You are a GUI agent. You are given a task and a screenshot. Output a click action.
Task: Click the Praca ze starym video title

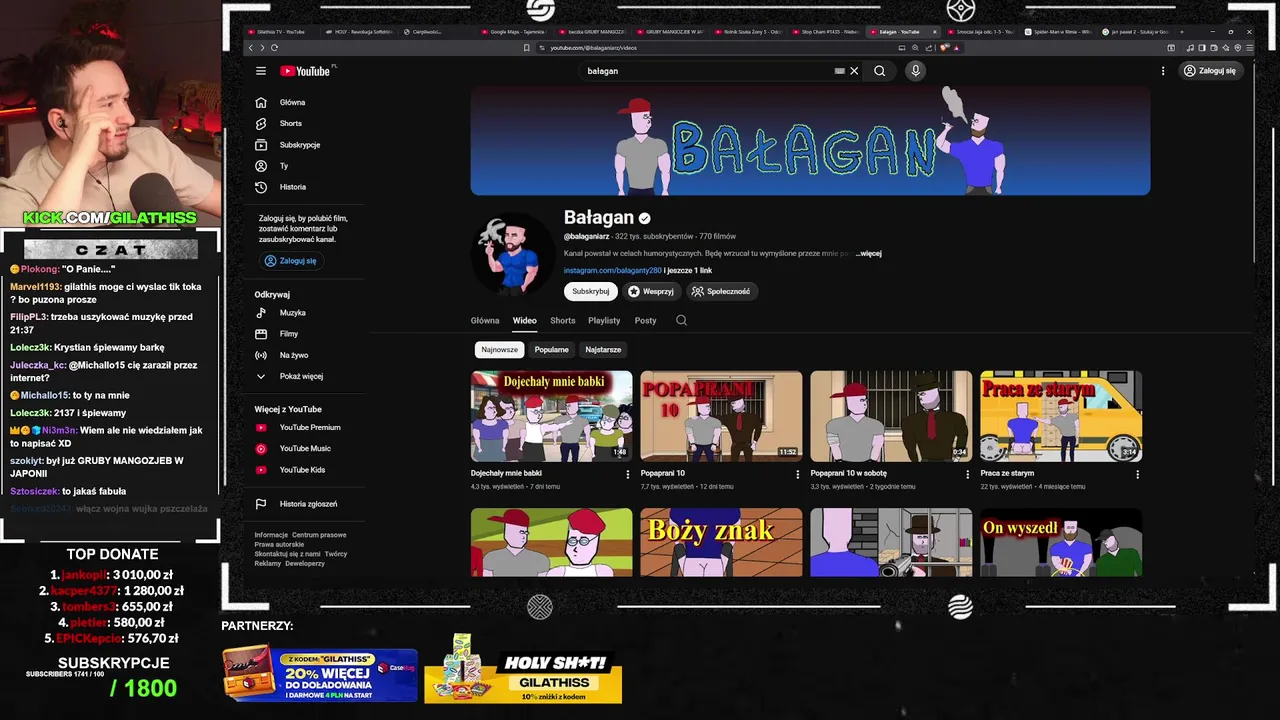click(1007, 473)
